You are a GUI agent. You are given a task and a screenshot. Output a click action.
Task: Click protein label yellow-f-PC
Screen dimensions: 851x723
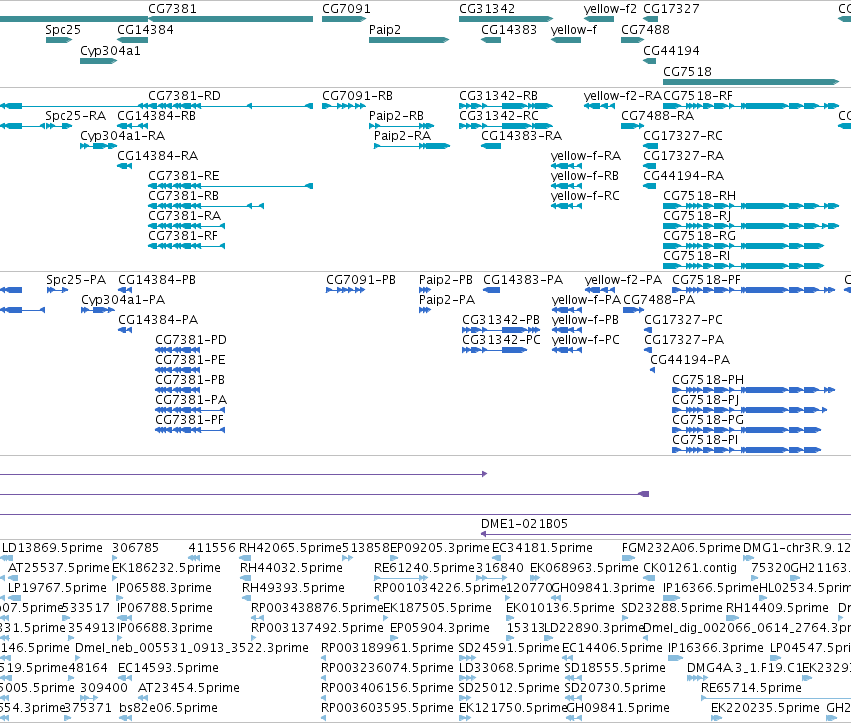click(586, 340)
